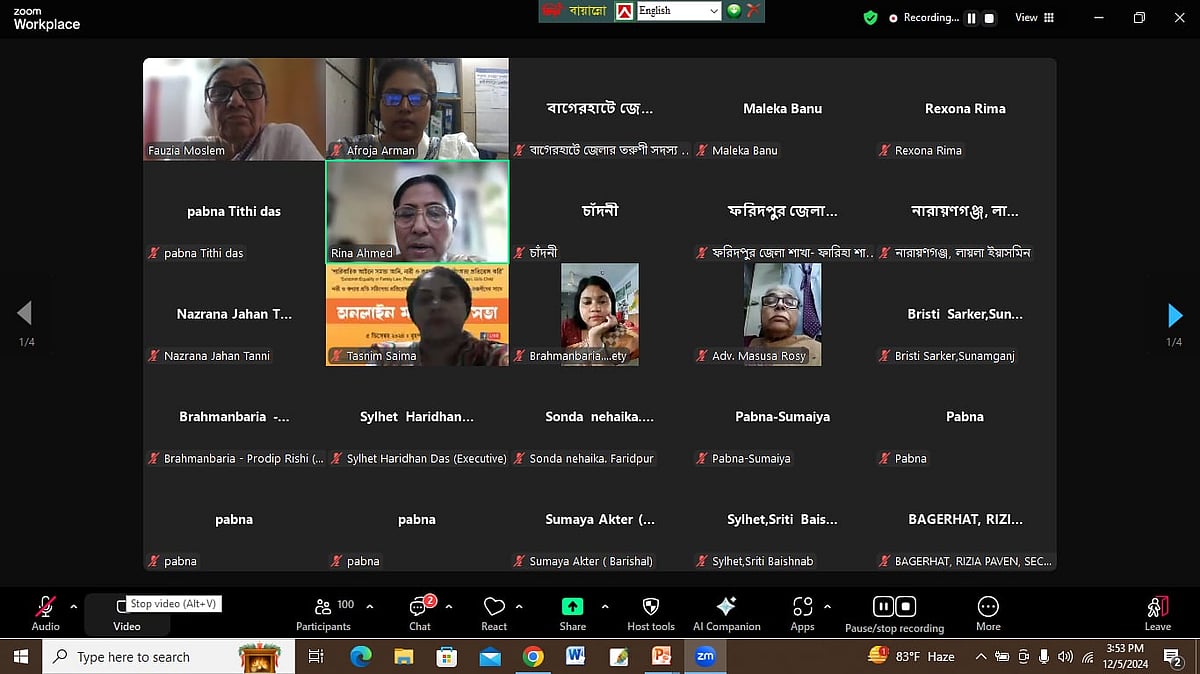Open the Zoom Apps panel

802,612
